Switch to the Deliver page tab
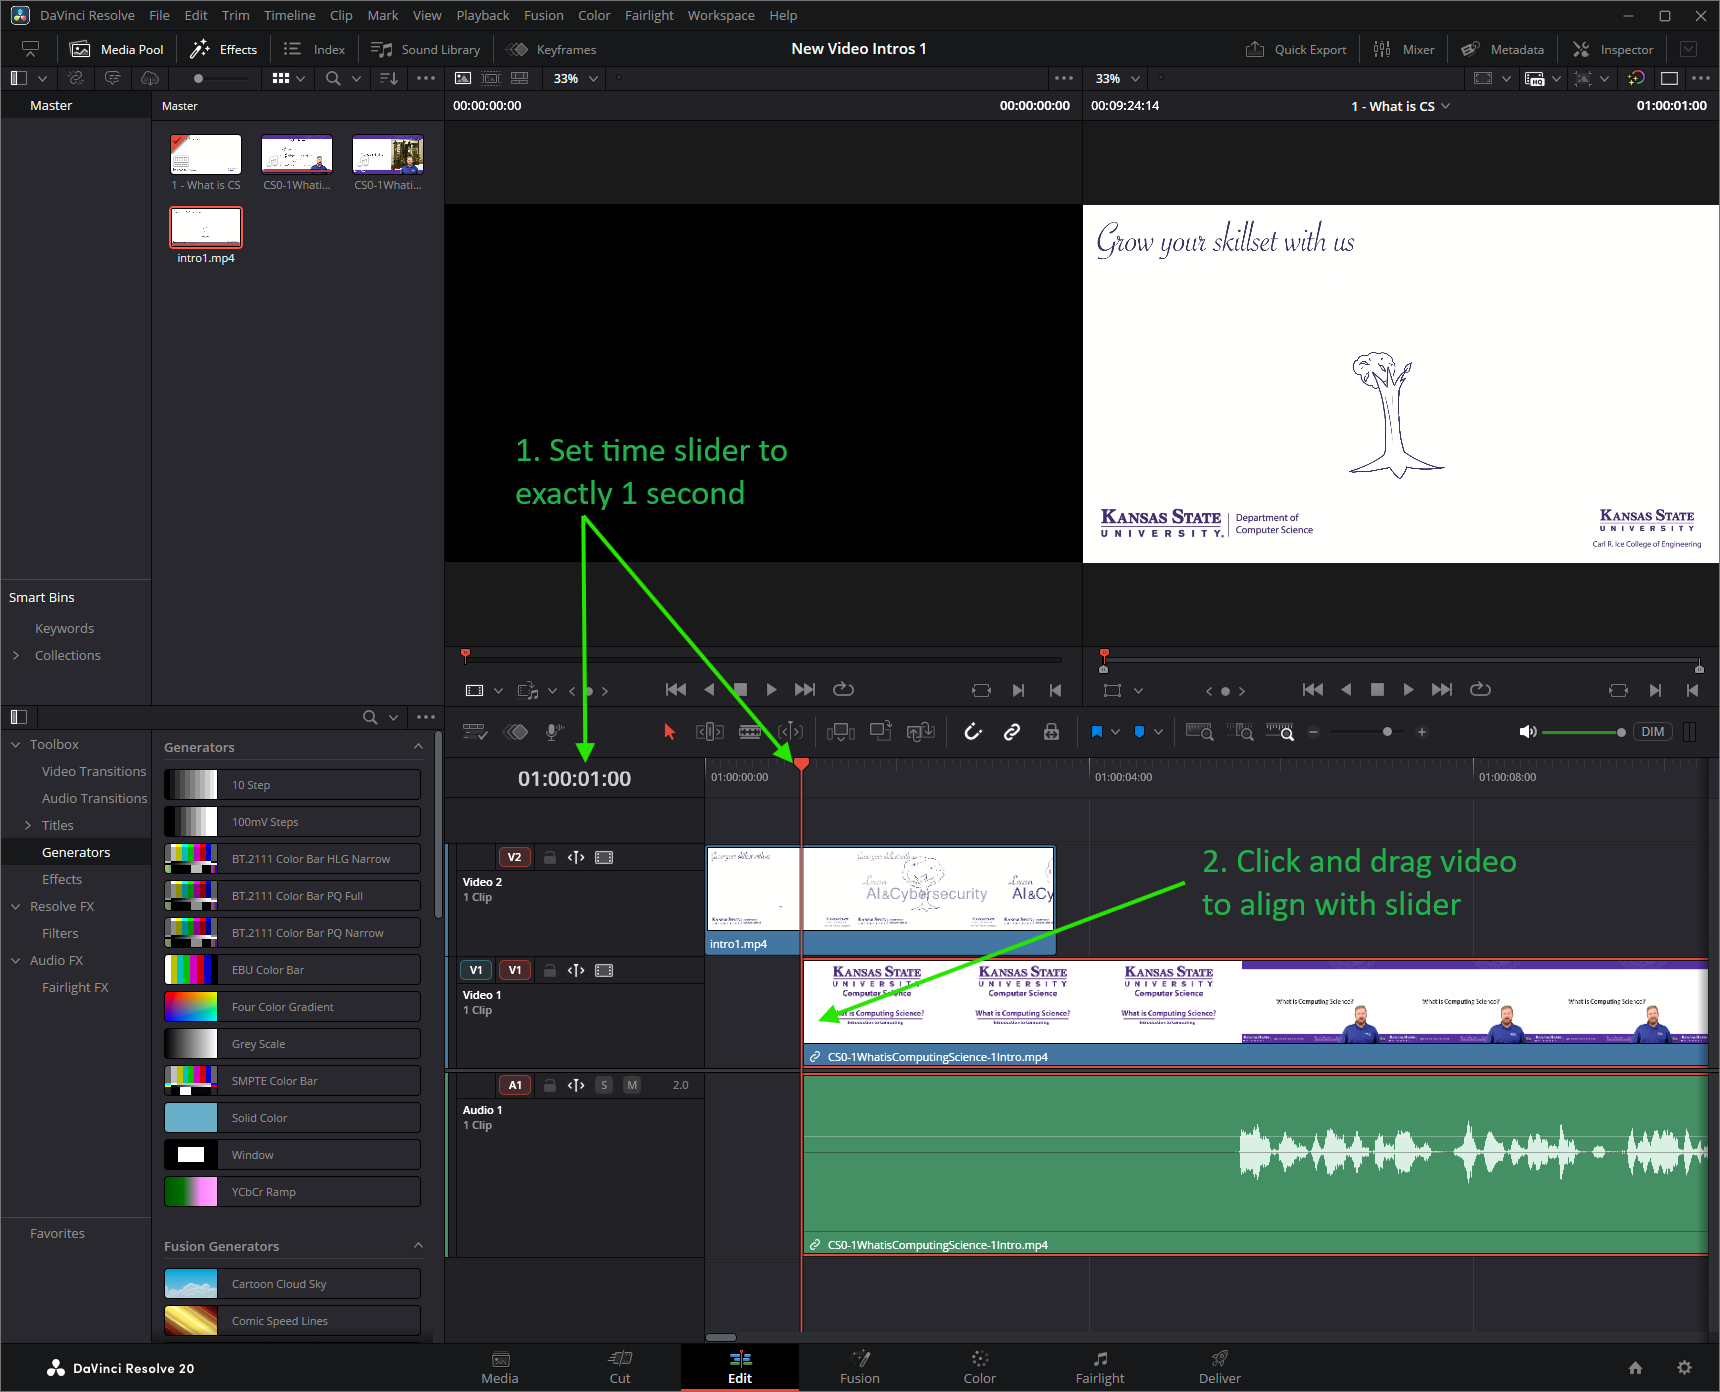 (1220, 1366)
